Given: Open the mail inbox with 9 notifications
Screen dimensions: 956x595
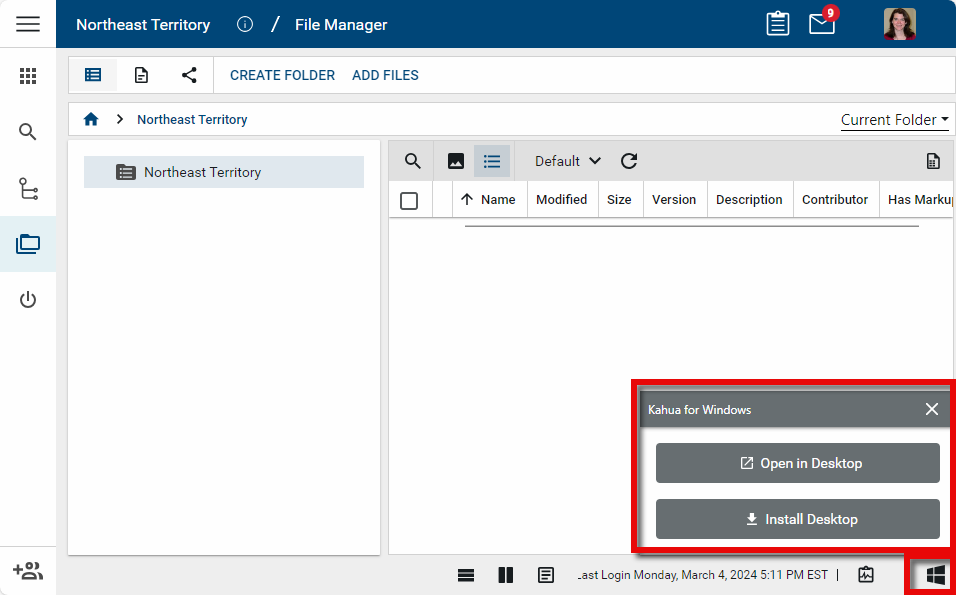Looking at the screenshot, I should pyautogui.click(x=822, y=24).
